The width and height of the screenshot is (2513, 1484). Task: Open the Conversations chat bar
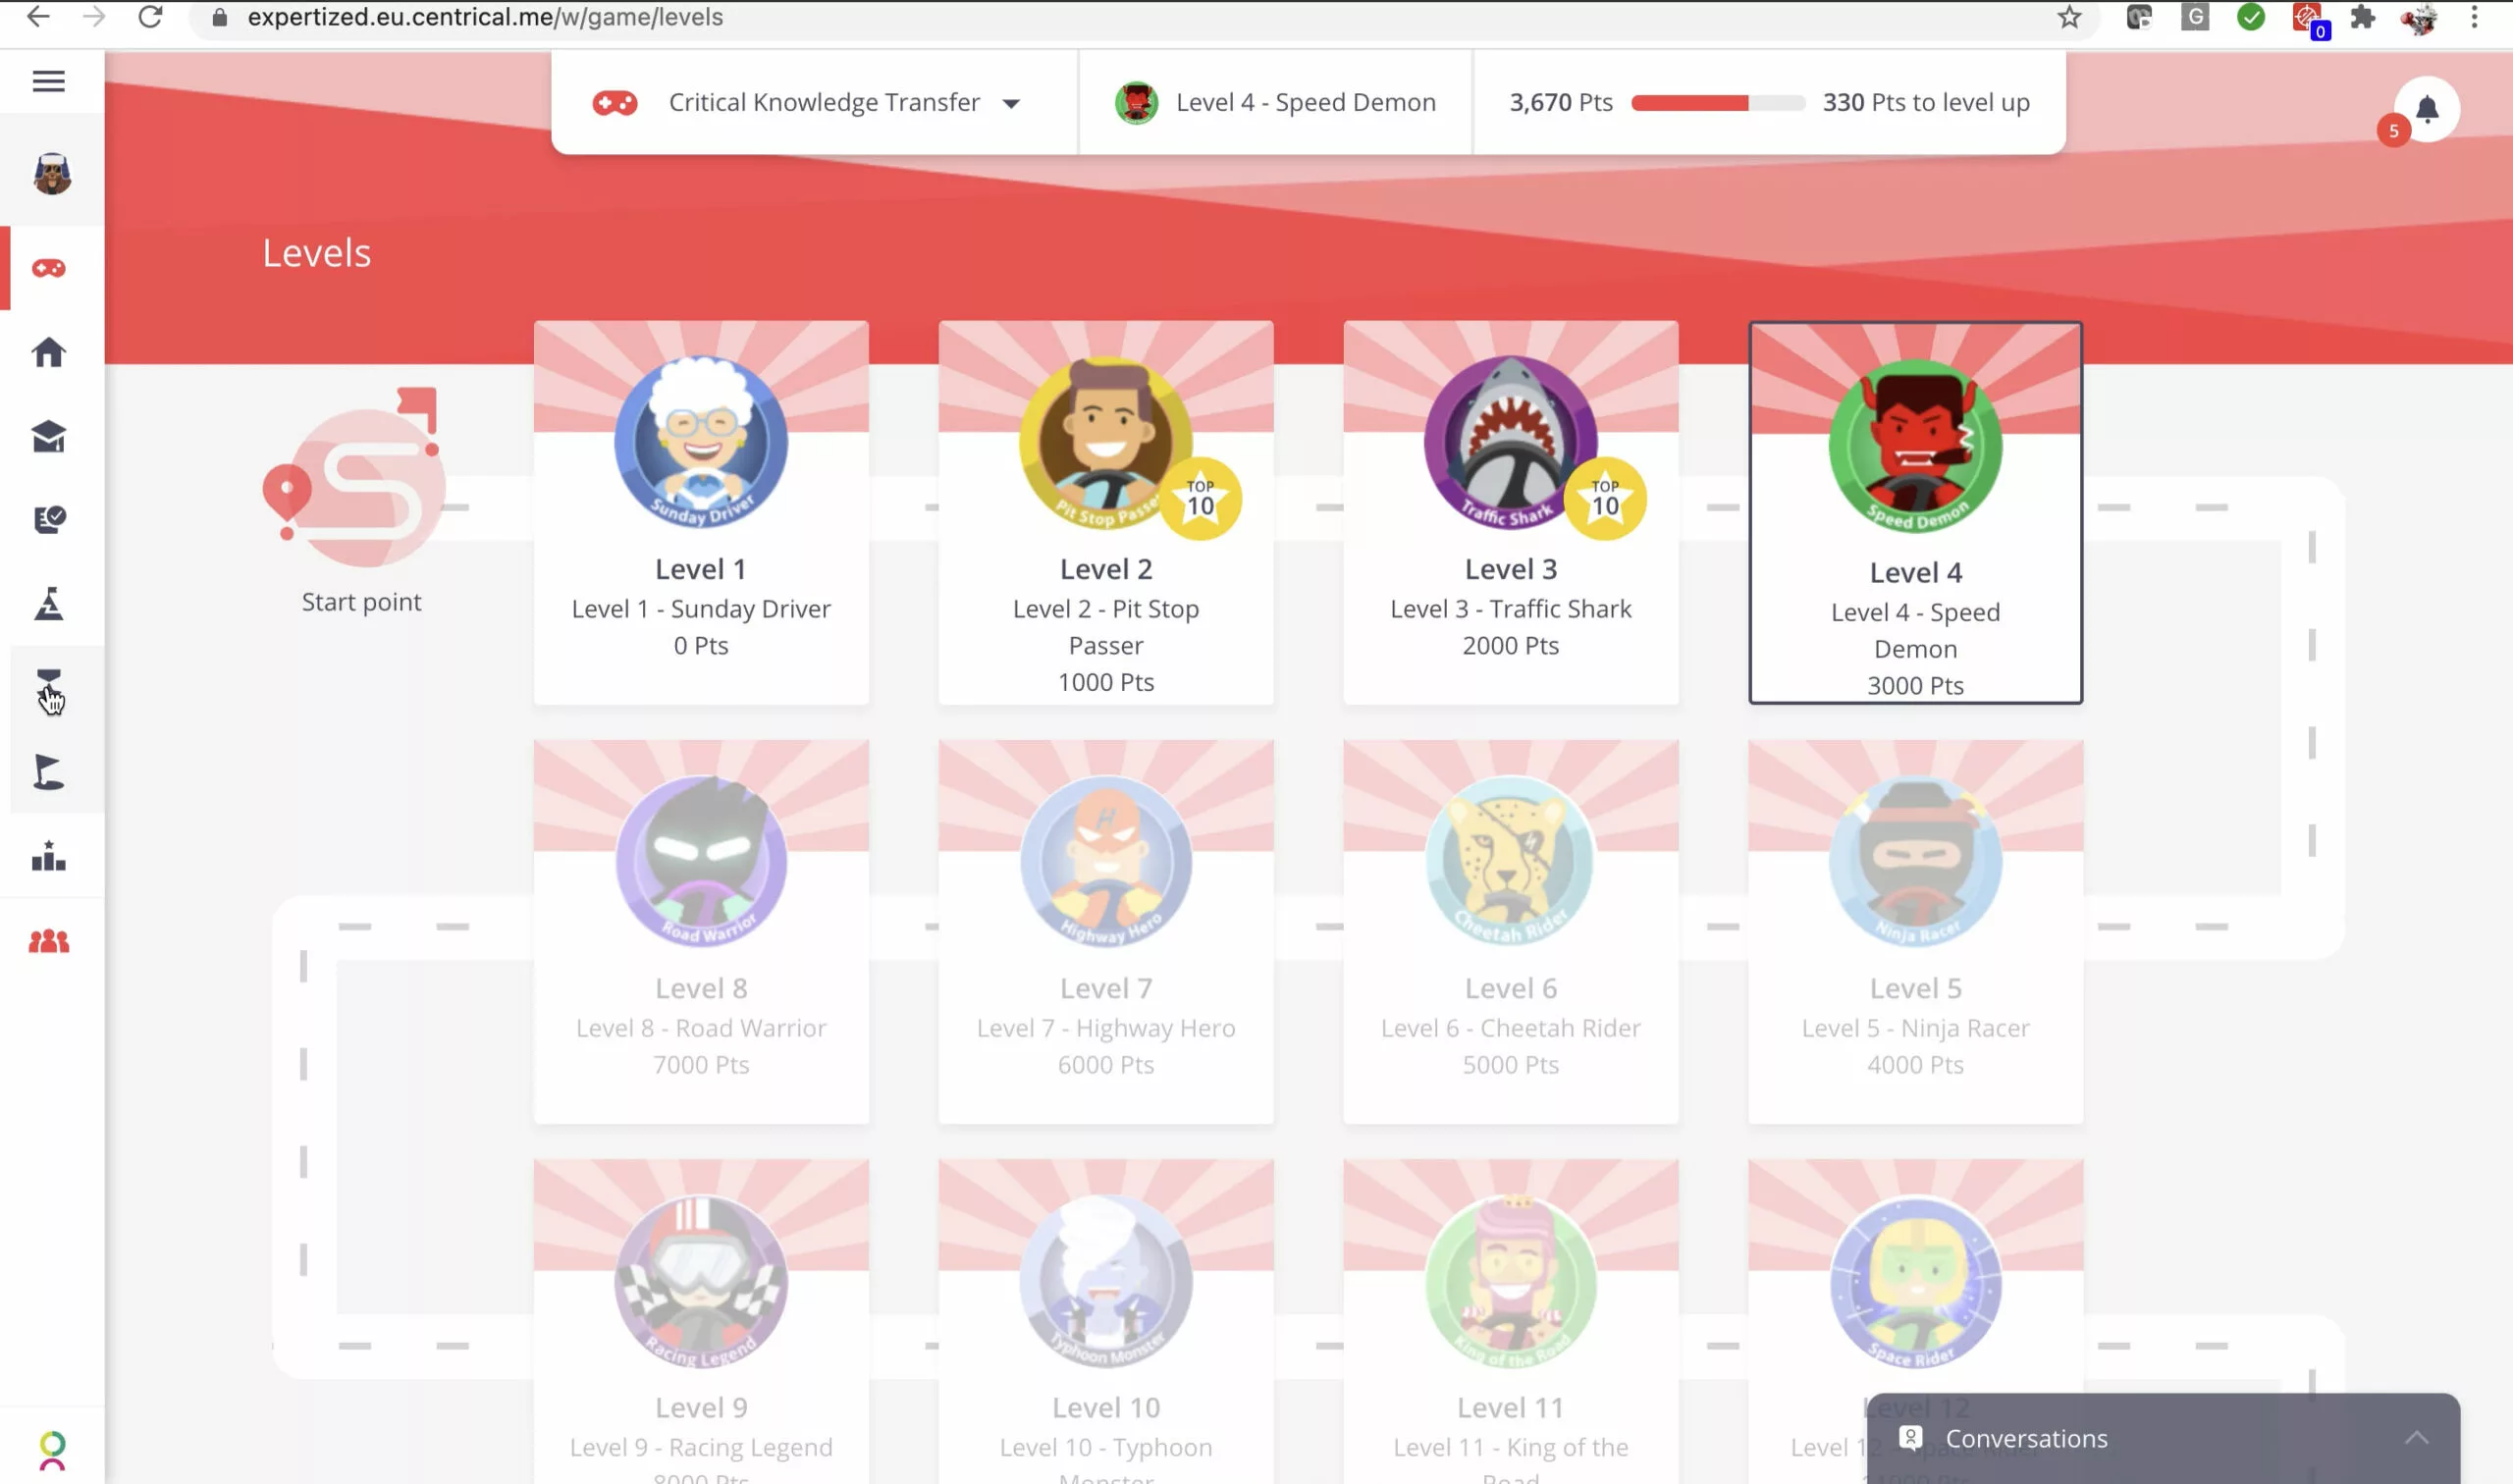(2162, 1438)
